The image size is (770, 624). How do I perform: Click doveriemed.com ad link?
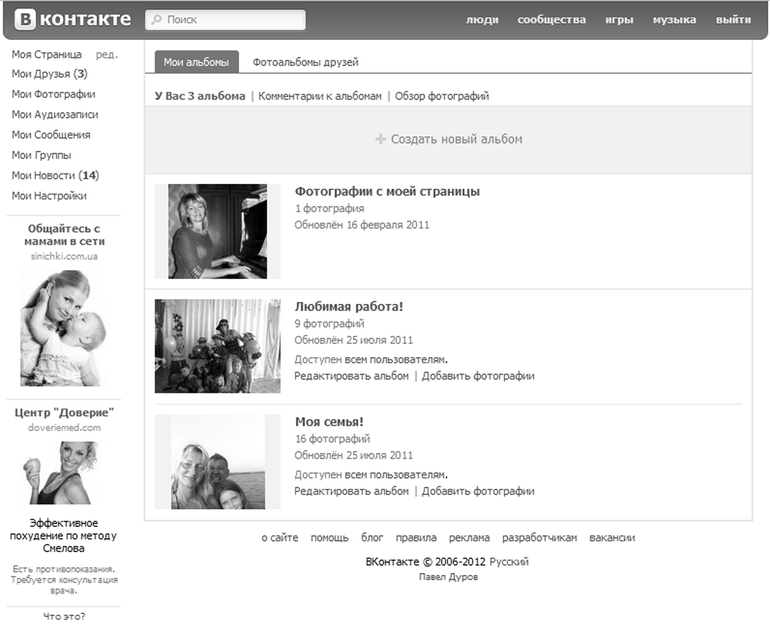pos(64,428)
